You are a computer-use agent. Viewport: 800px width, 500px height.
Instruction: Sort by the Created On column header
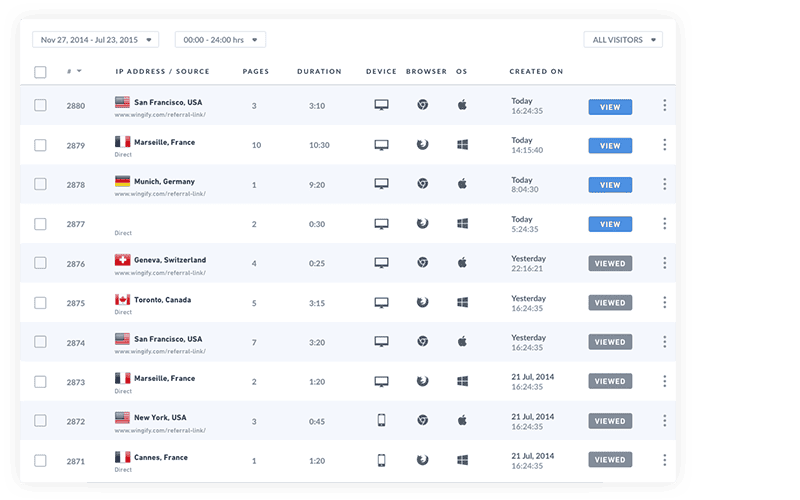point(536,72)
